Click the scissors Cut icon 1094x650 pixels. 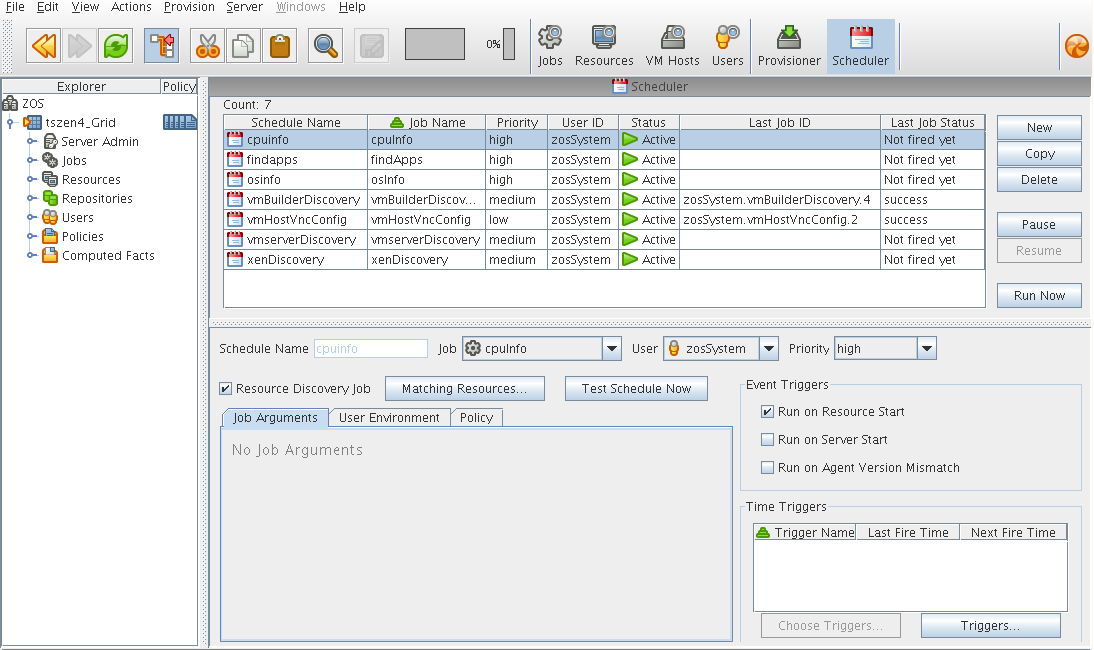point(207,46)
